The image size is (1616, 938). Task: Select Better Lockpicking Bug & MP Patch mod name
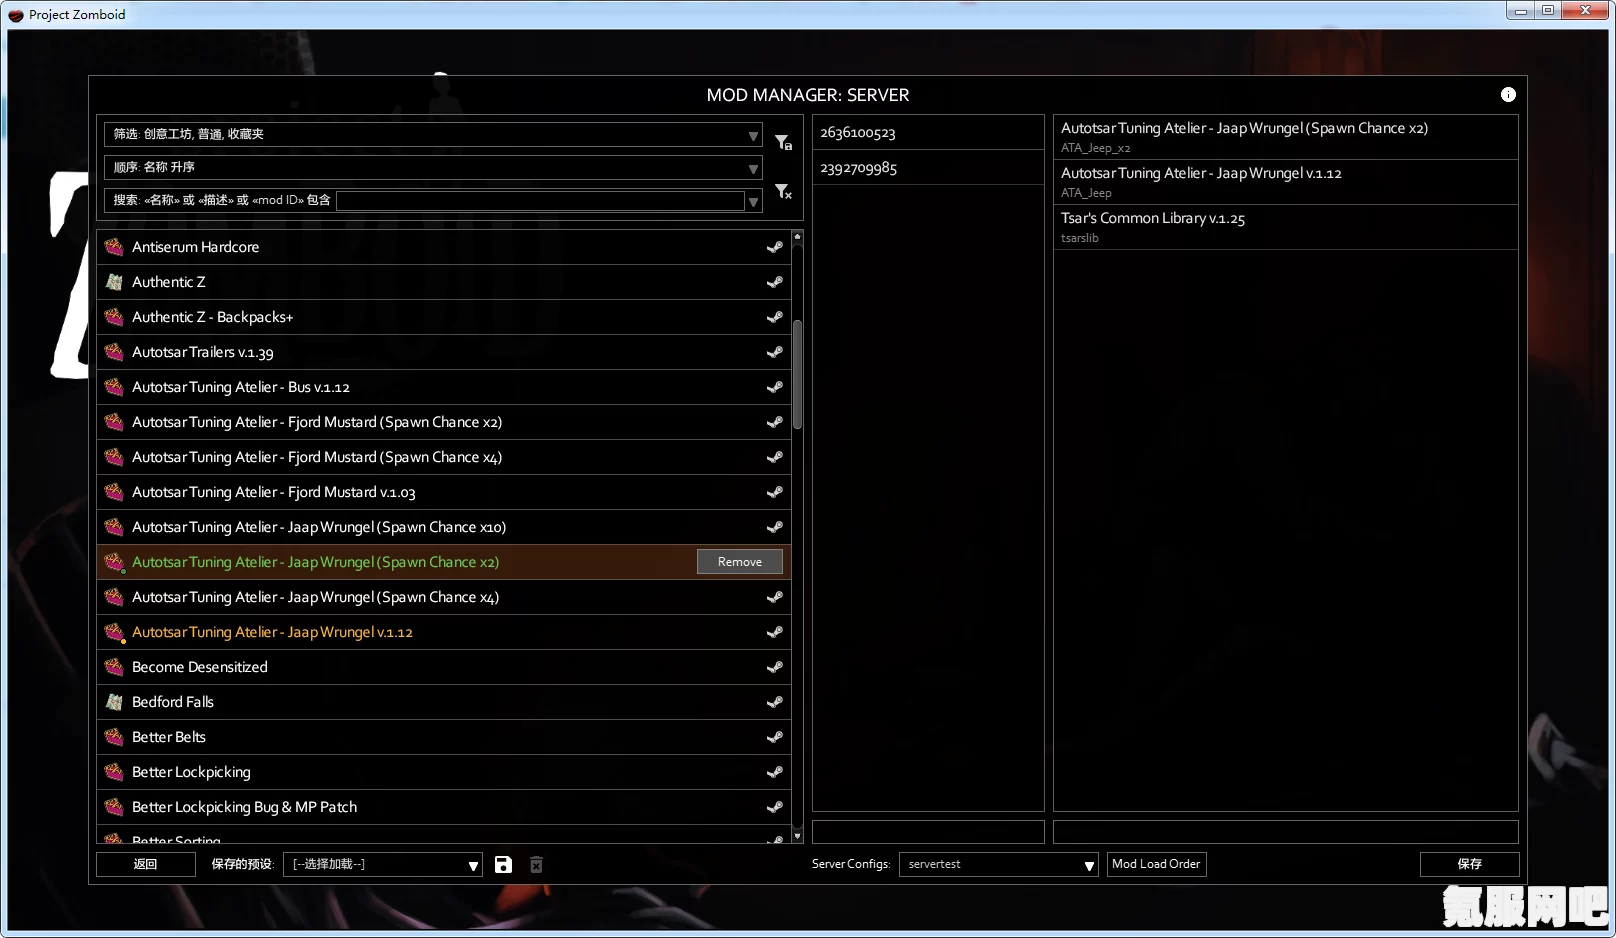[245, 807]
